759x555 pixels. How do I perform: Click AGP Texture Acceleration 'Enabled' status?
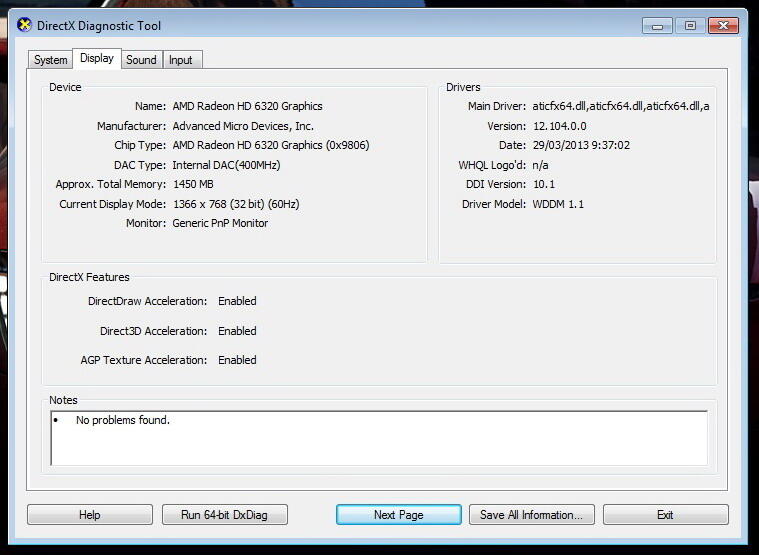coord(237,360)
